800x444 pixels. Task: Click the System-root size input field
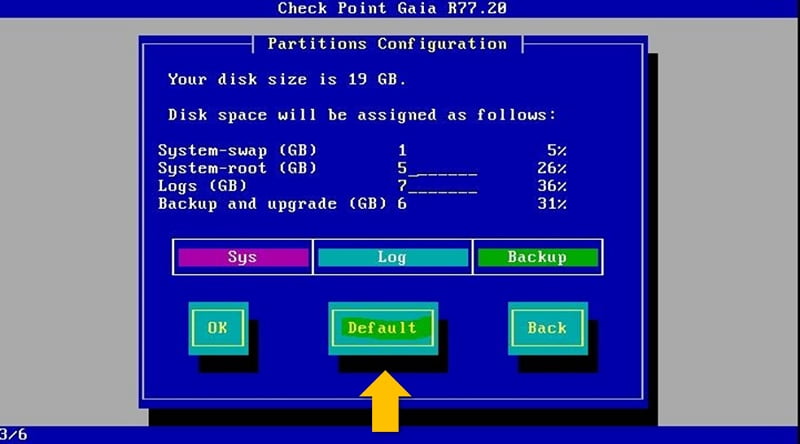click(x=437, y=168)
